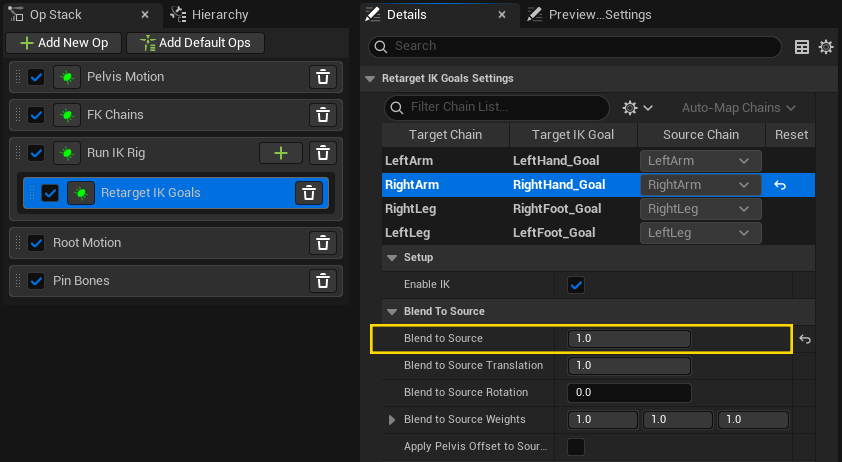Disable the Pin Bones op checkbox

(36, 281)
